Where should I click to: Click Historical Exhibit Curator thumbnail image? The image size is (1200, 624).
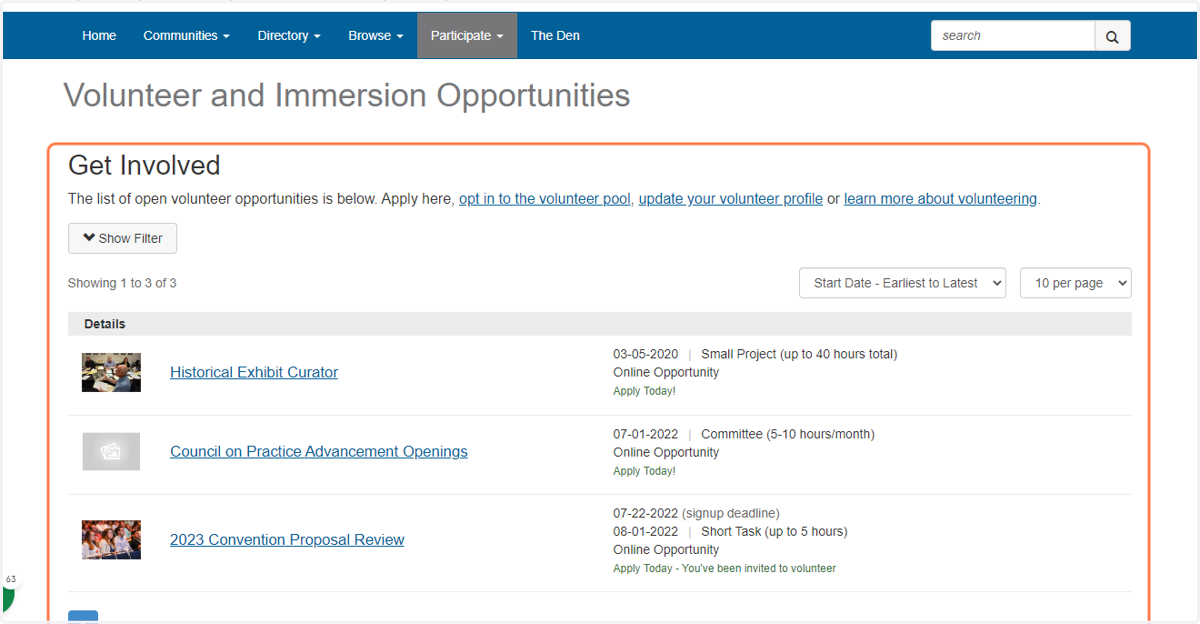pos(111,372)
